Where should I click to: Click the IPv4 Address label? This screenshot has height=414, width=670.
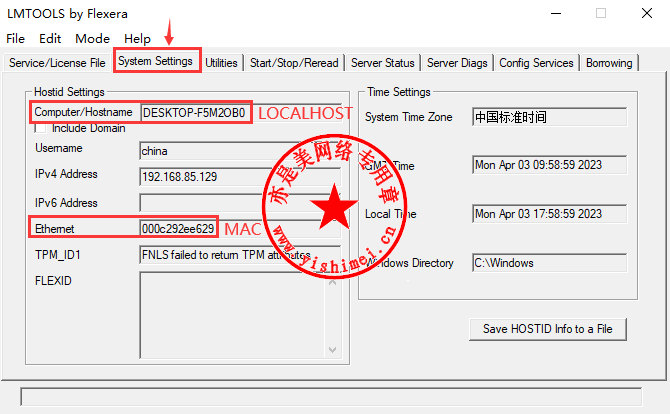tap(66, 174)
